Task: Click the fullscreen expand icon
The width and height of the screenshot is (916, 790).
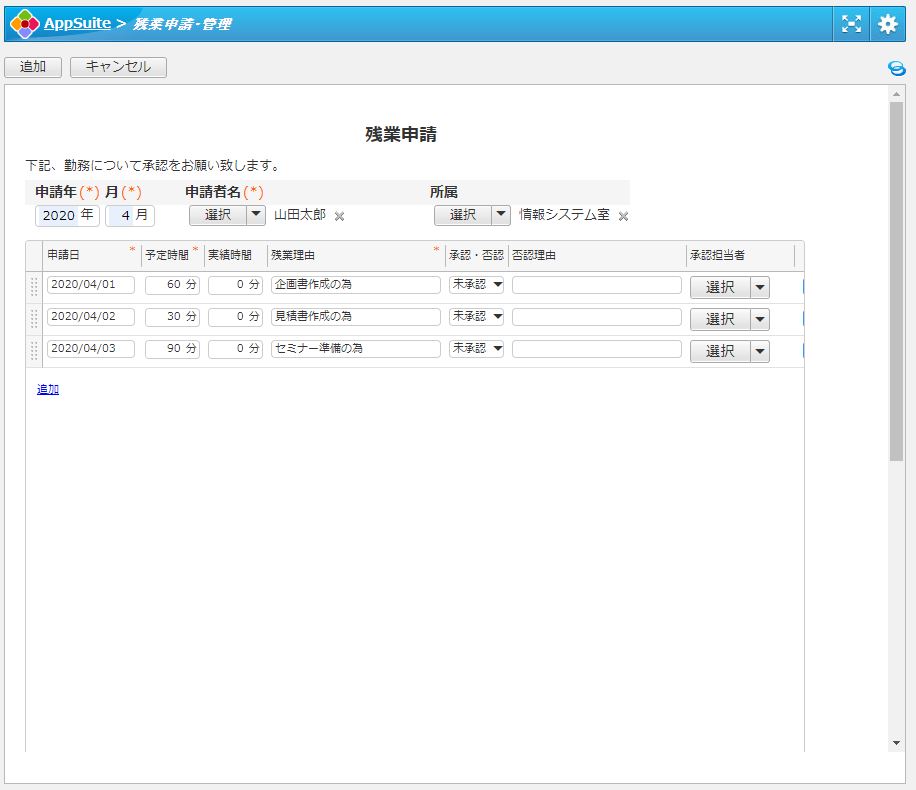Action: pos(851,24)
